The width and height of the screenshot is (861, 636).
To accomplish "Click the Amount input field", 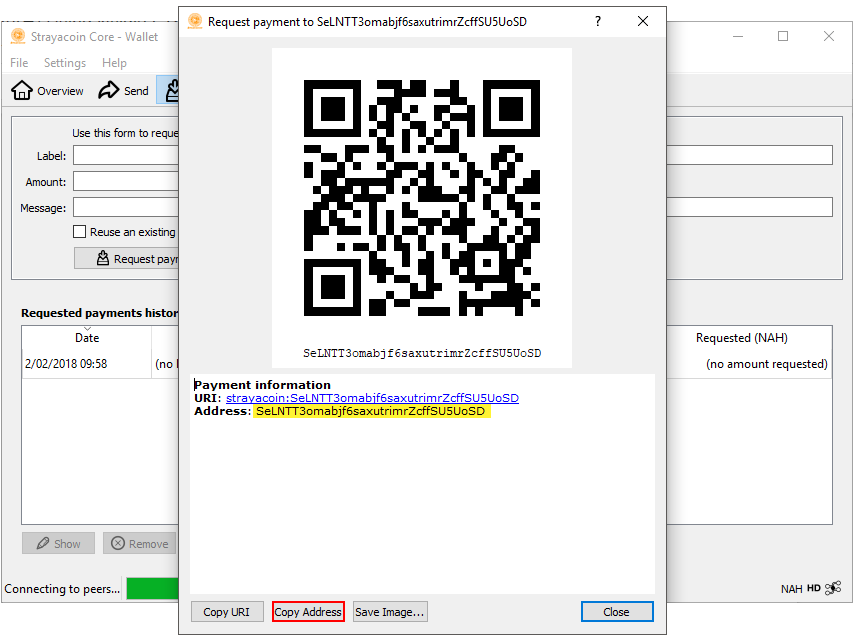I will click(126, 181).
